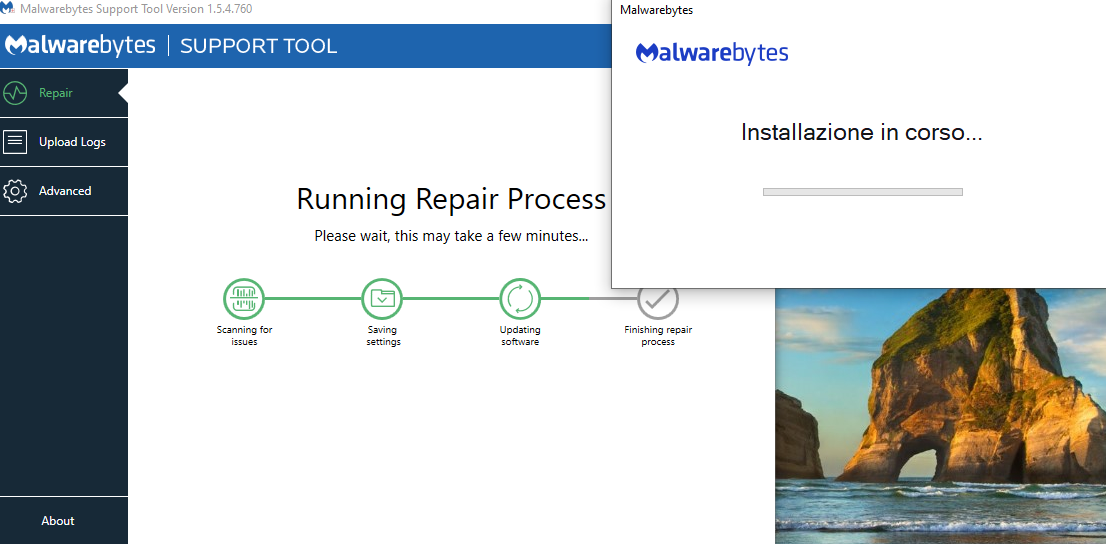Viewport: 1106px width, 544px height.
Task: Click the Repair heartbeat icon in sidebar
Action: coord(15,92)
